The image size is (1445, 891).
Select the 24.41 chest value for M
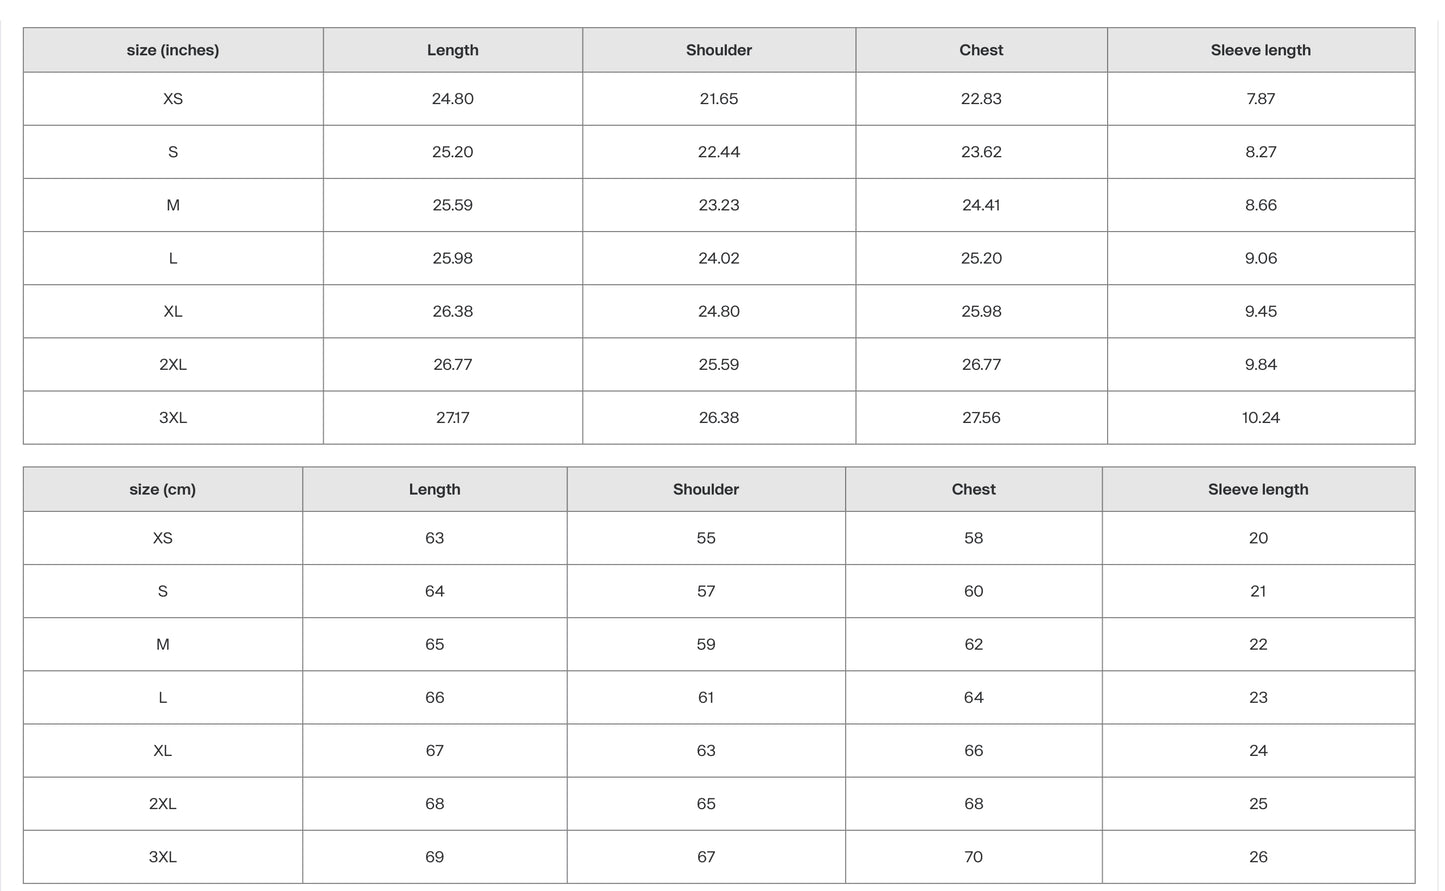pyautogui.click(x=981, y=205)
